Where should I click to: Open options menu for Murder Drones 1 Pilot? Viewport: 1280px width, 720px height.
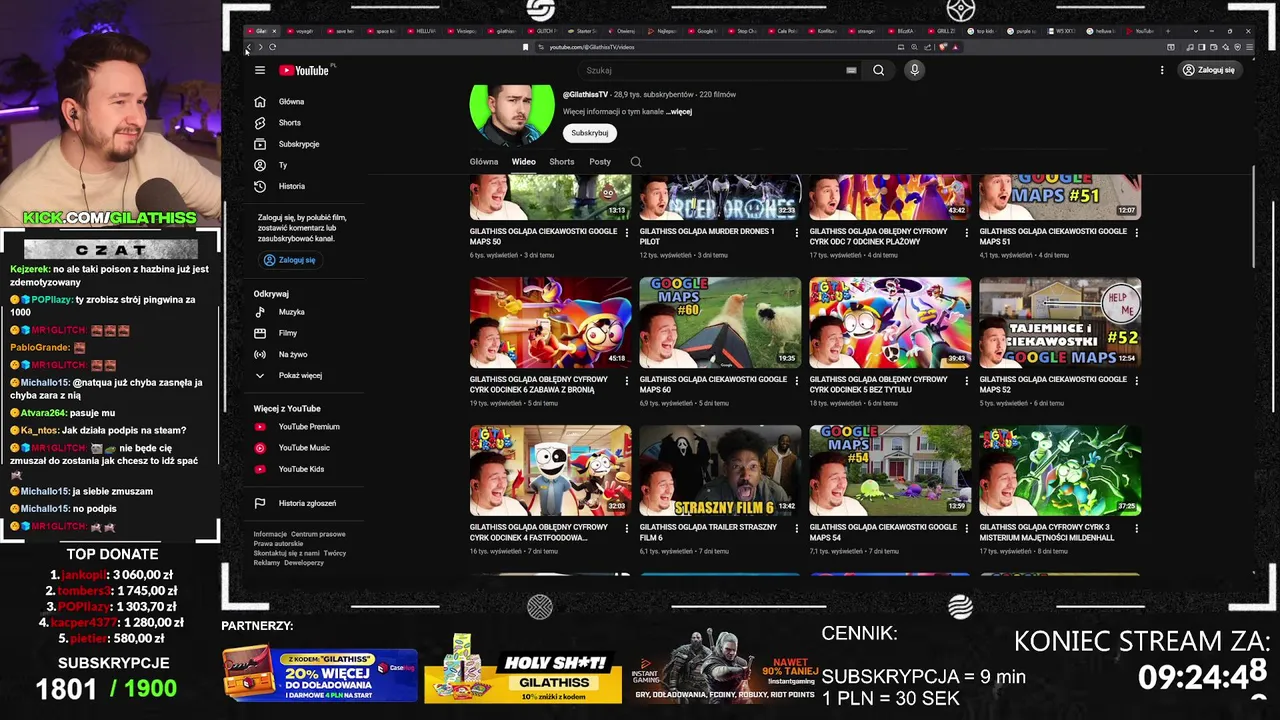point(797,232)
